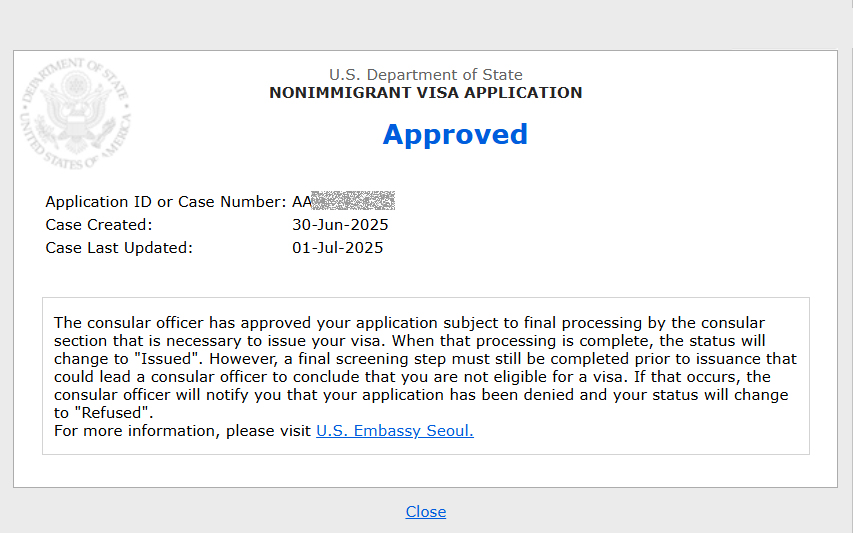The width and height of the screenshot is (853, 533).
Task: Click "For more information, please visit" text
Action: [x=182, y=431]
